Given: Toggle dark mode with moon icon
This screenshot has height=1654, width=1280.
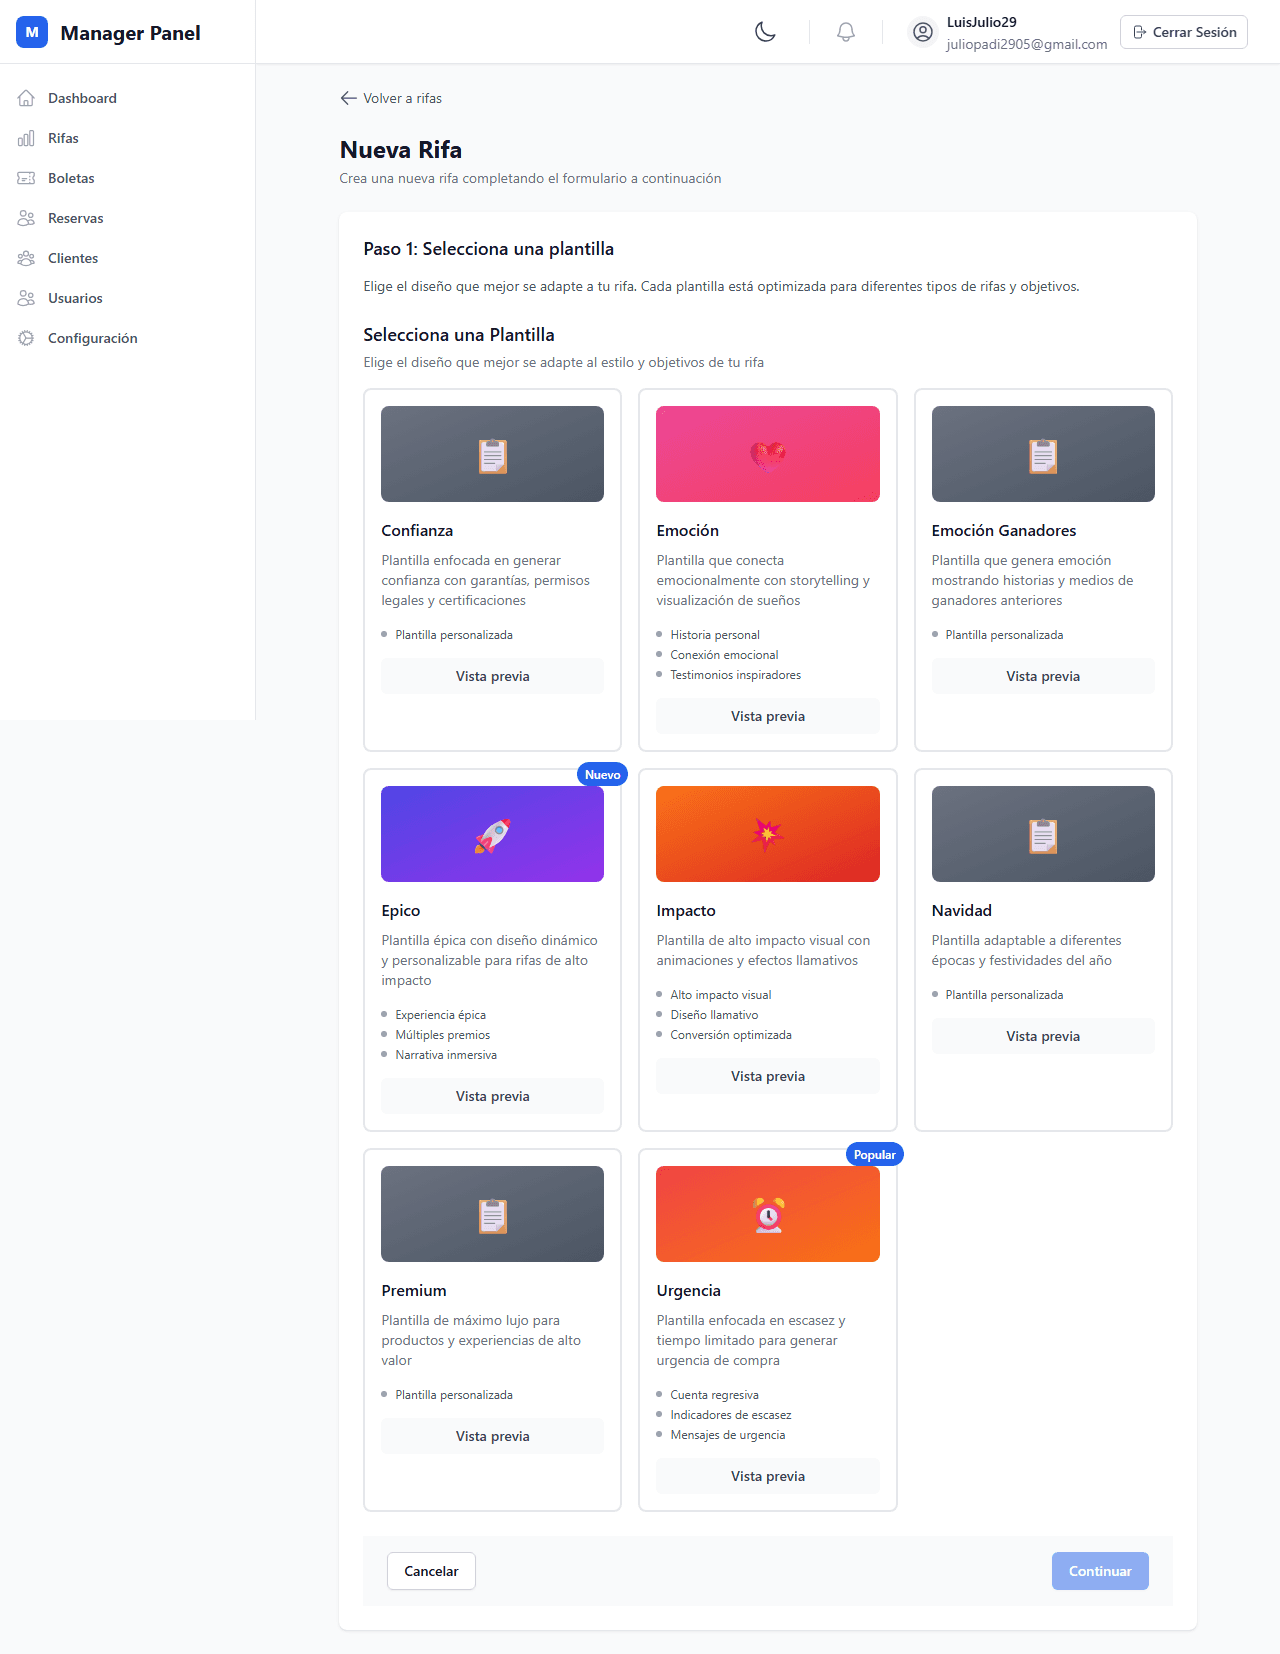Looking at the screenshot, I should pos(765,32).
